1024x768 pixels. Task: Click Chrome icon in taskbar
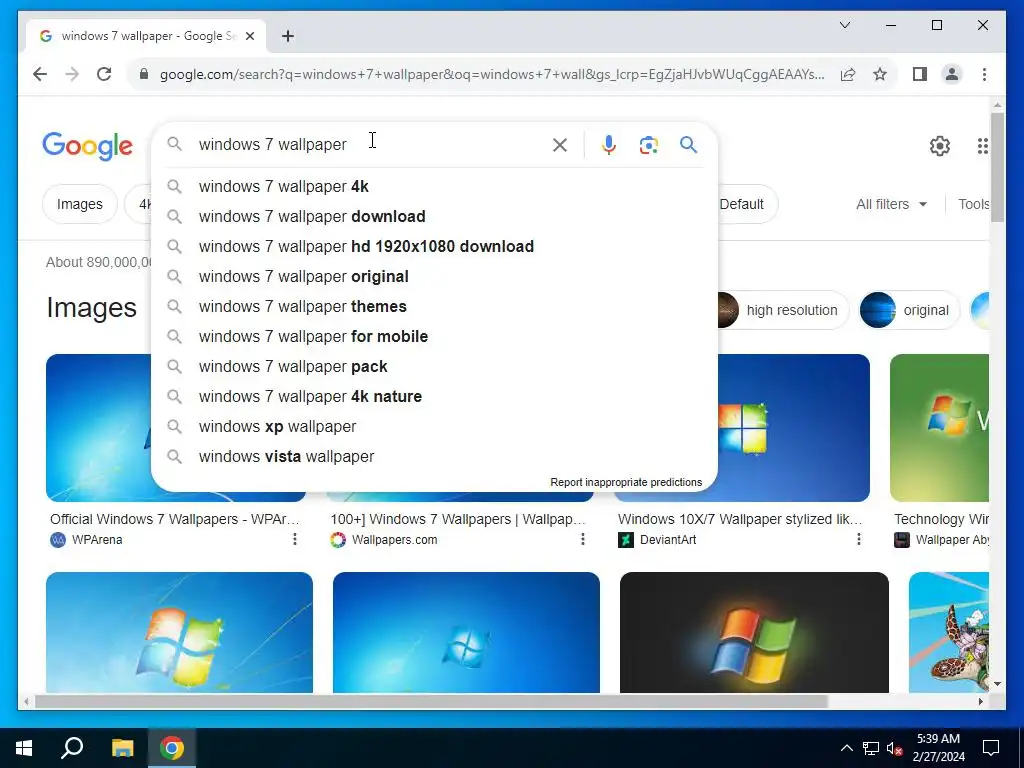click(172, 748)
